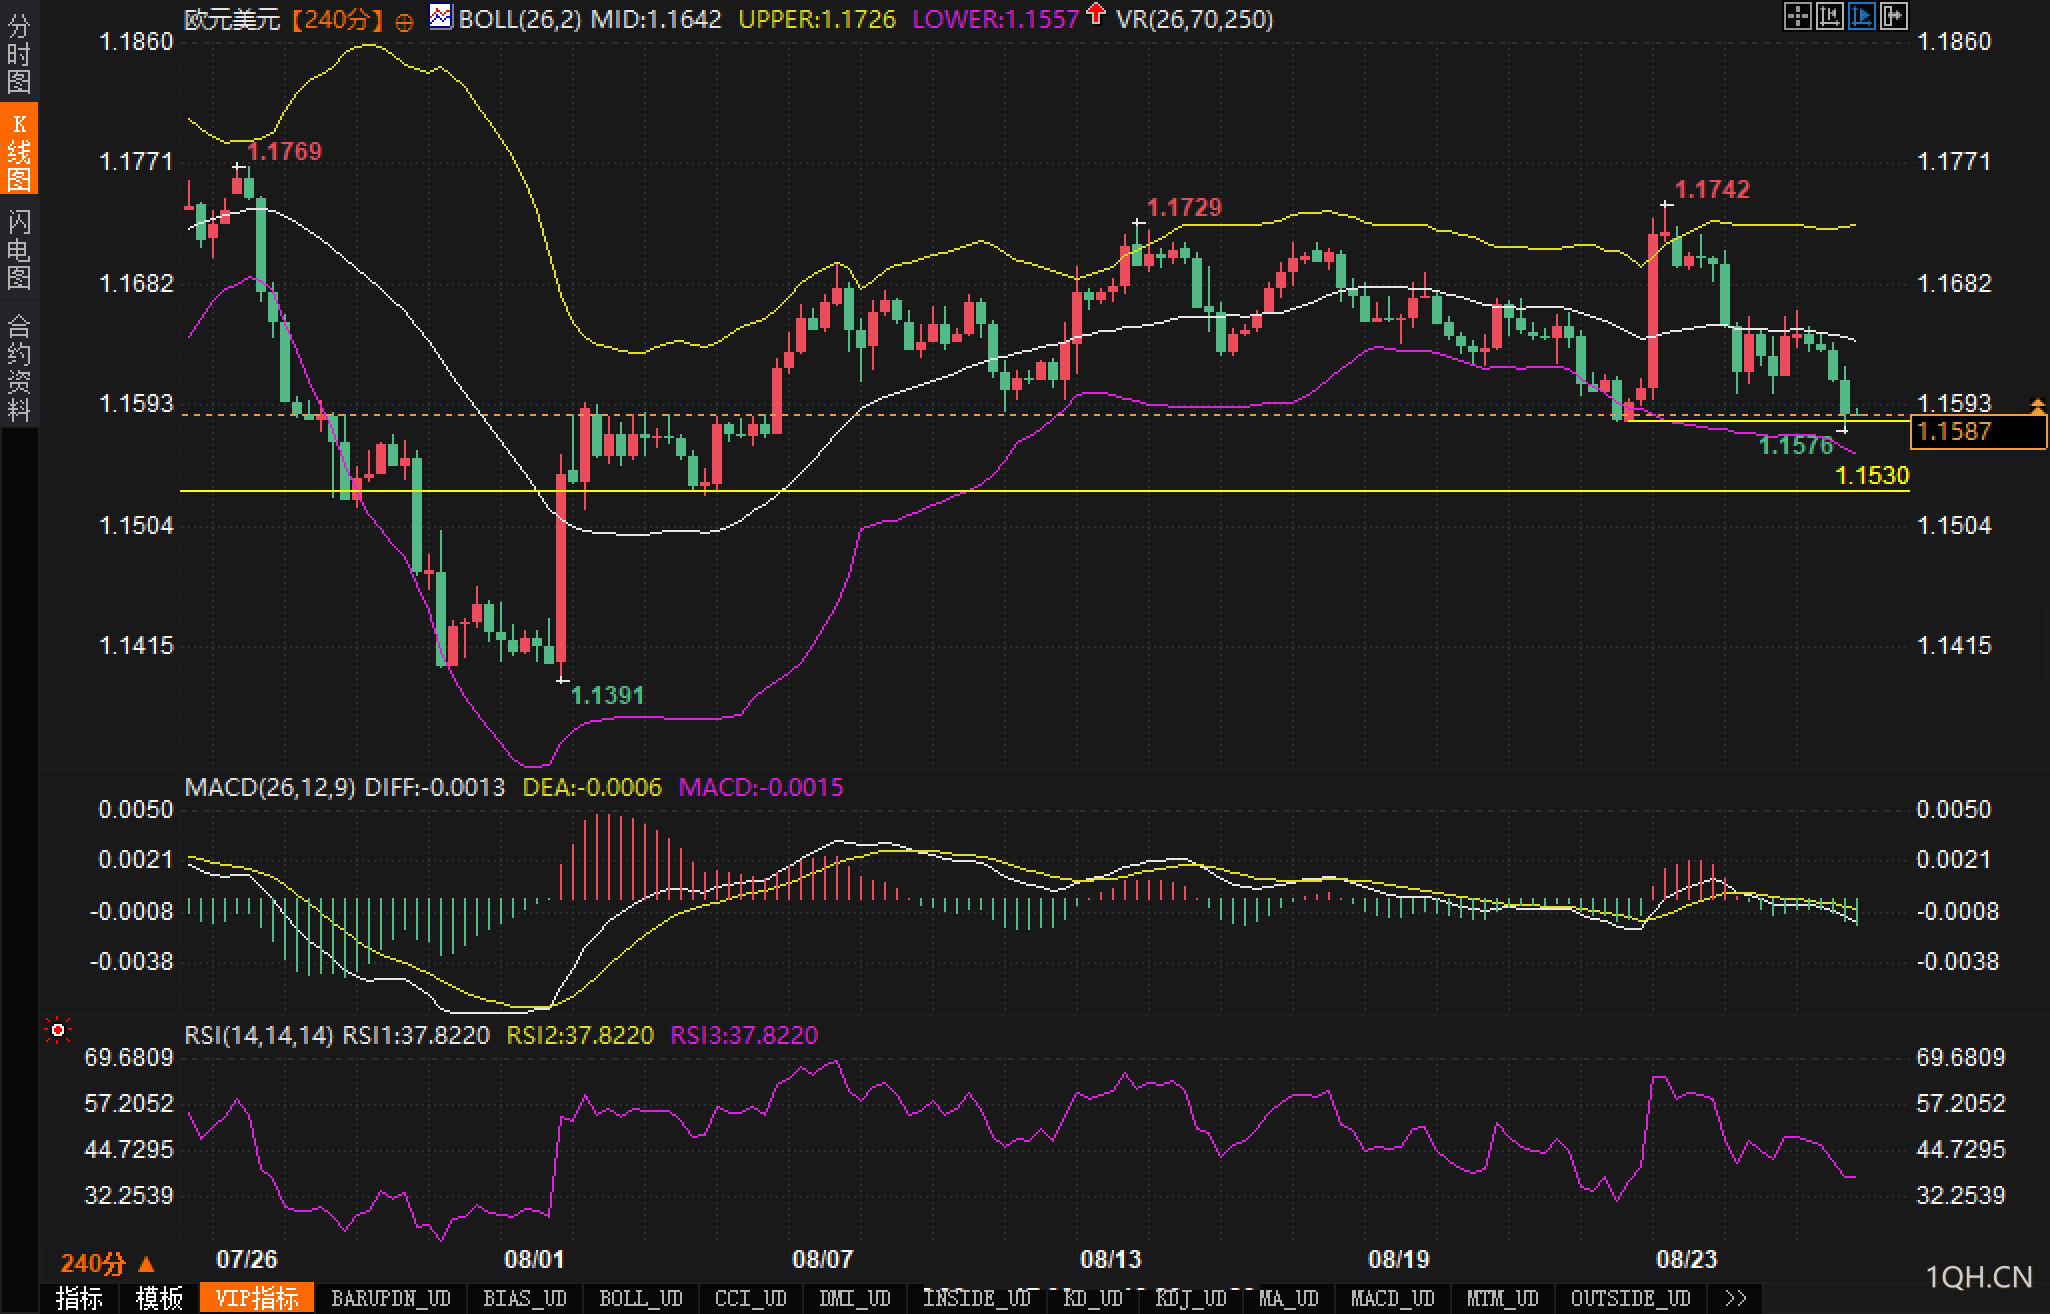Click the BOLL indicator chart icon
2050x1314 pixels.
tap(440, 17)
